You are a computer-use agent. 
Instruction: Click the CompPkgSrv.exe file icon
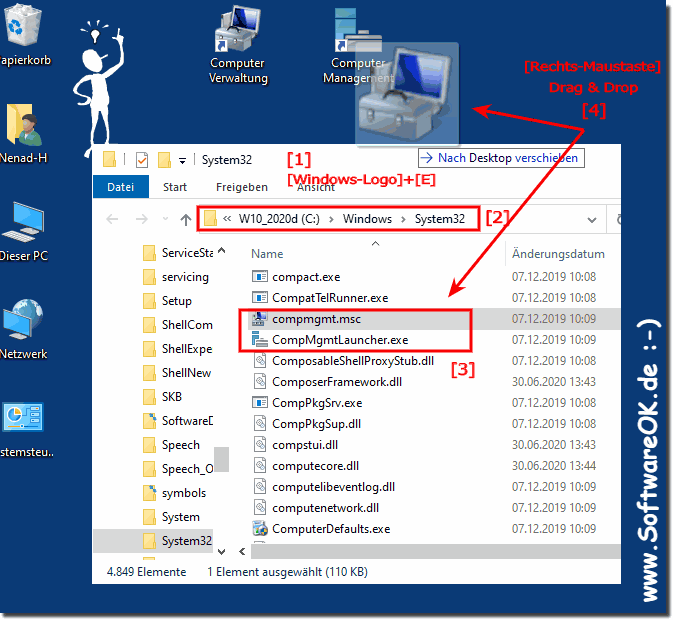[260, 403]
